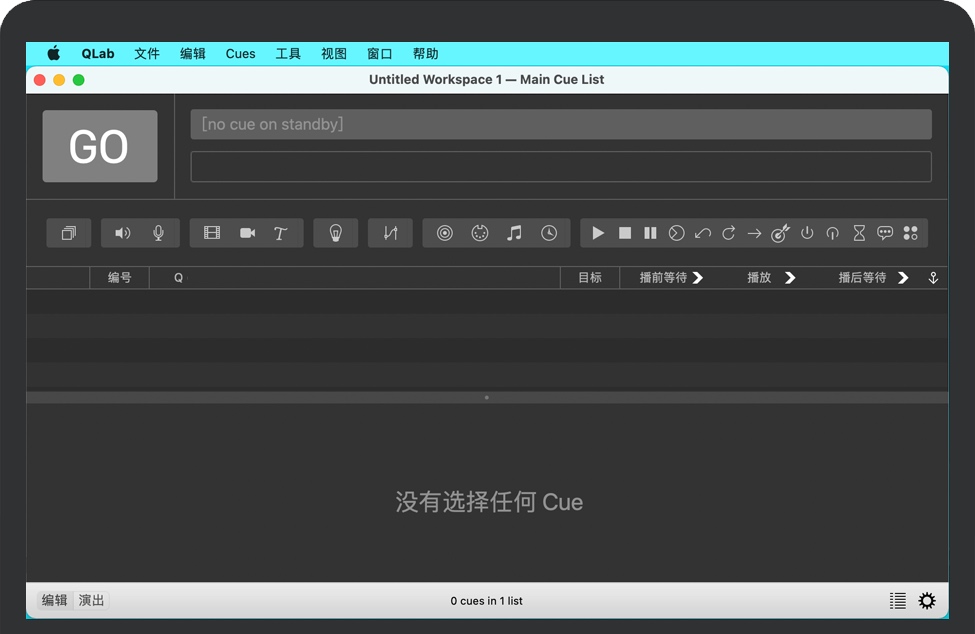This screenshot has width=975, height=634.
Task: Add a Video cue with filmstrip icon
Action: 212,233
